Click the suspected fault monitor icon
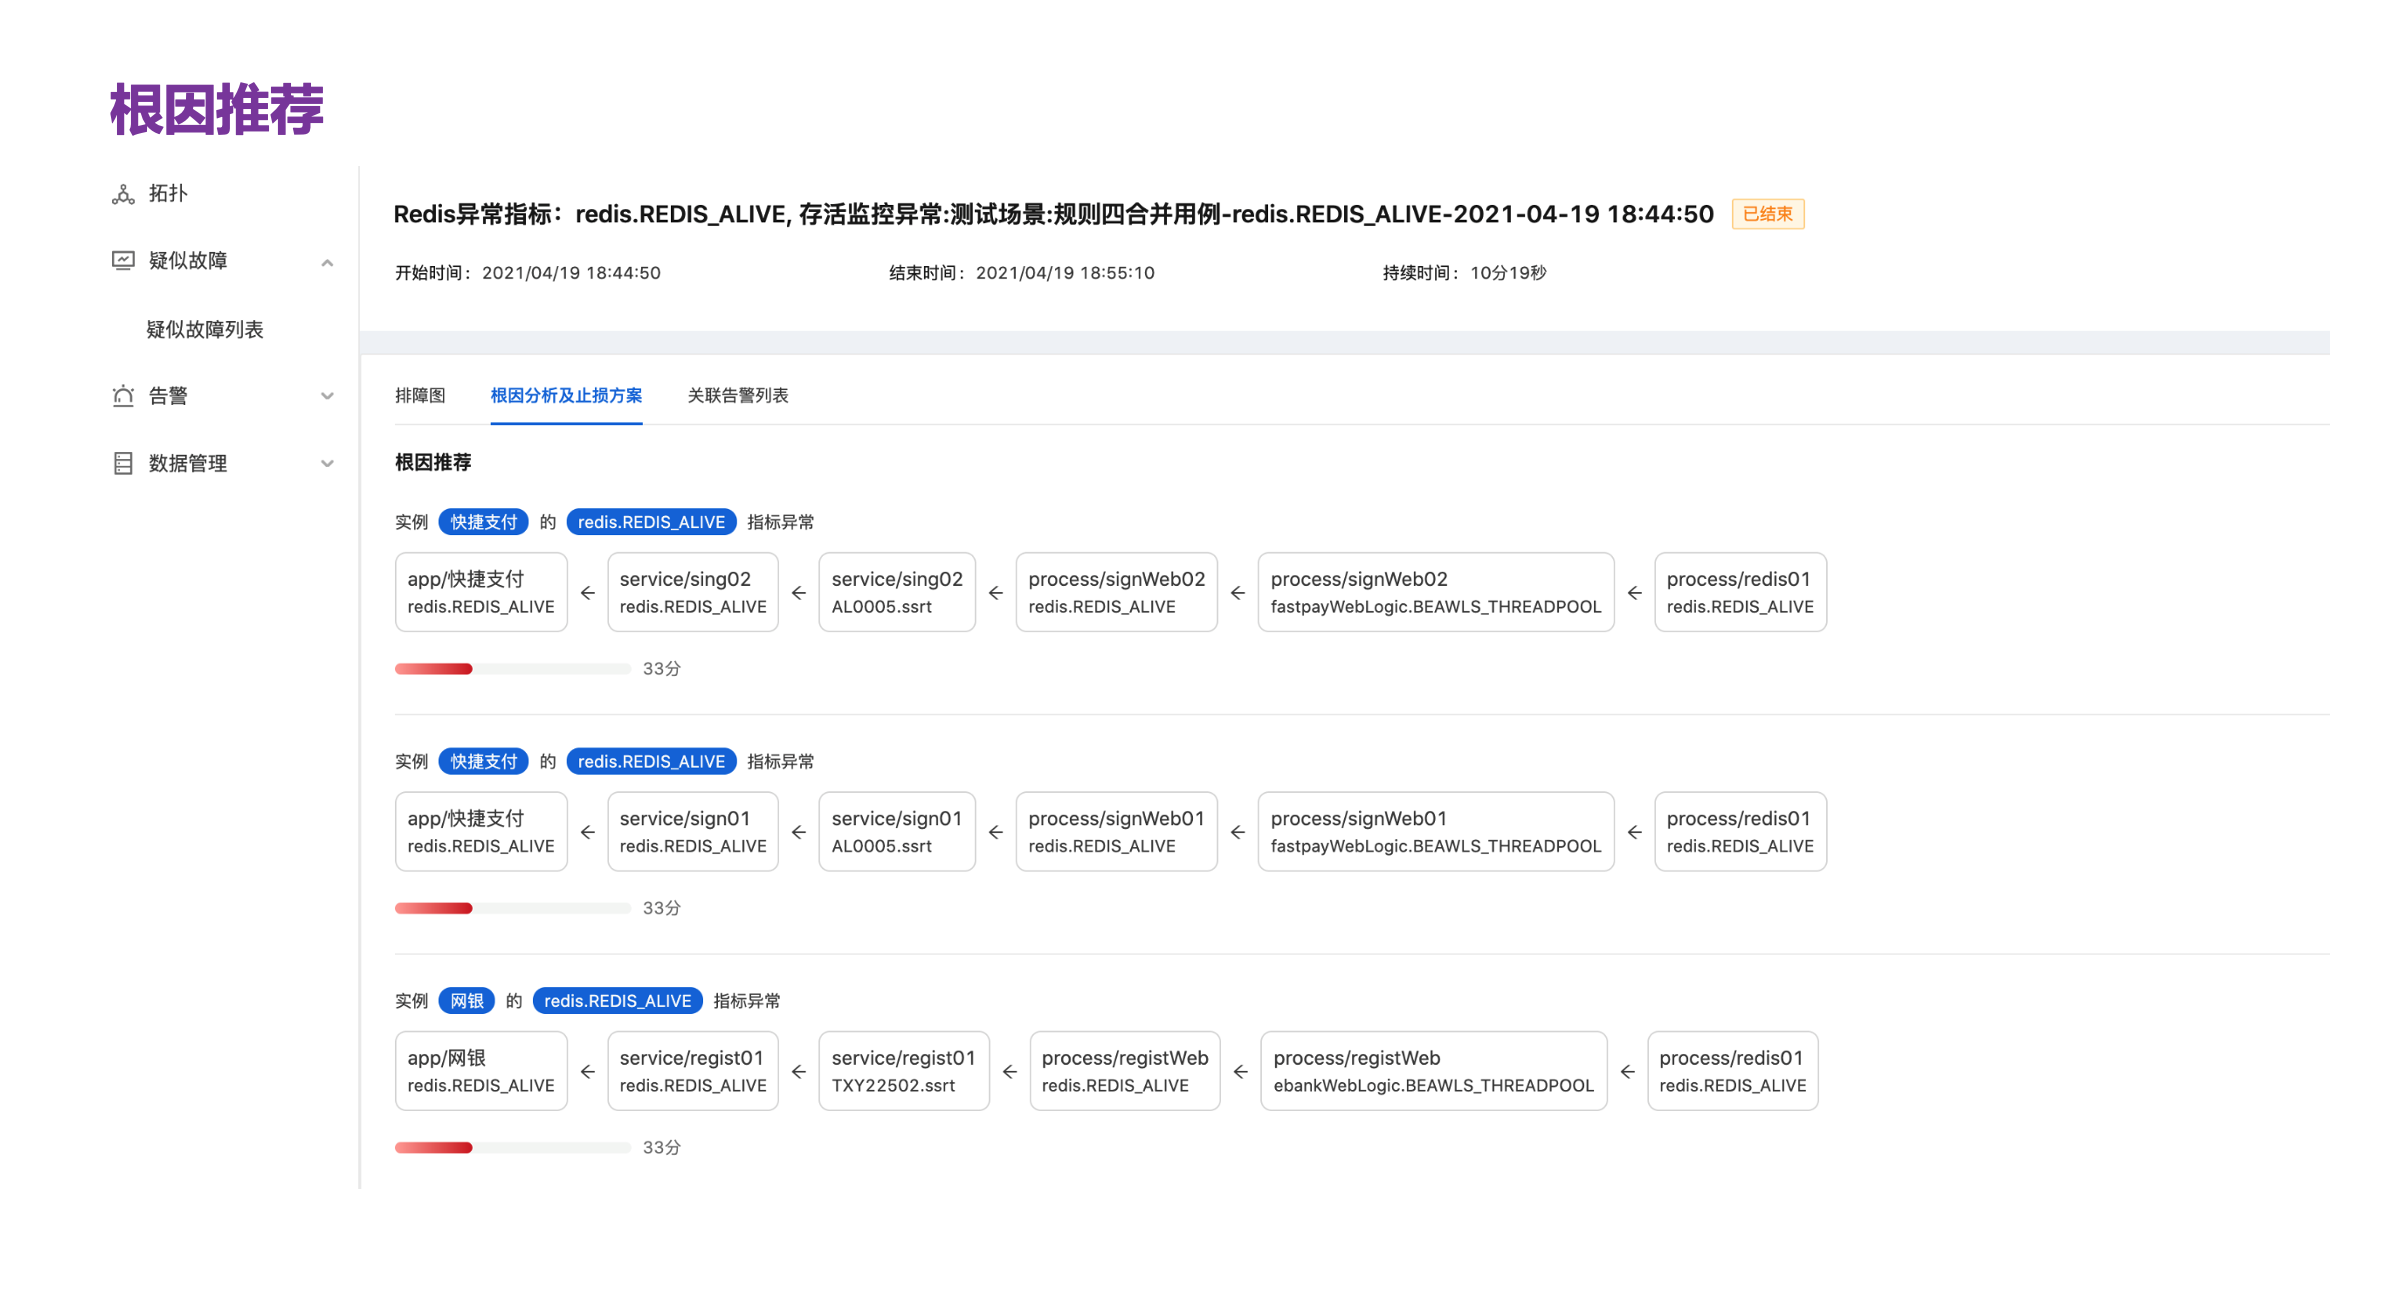2388x1290 pixels. pos(123,261)
